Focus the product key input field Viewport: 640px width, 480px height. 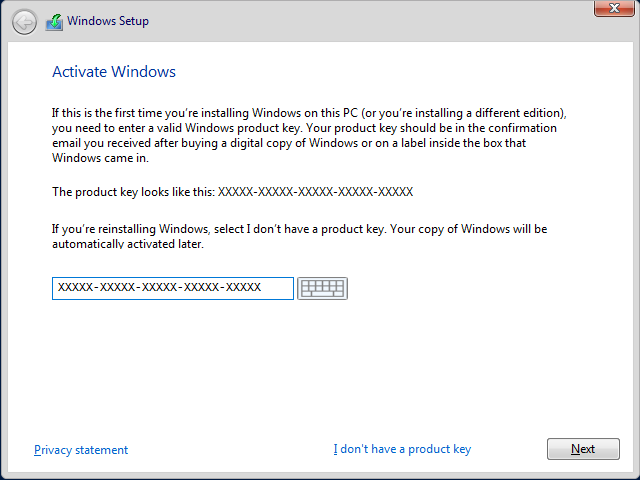tap(173, 288)
